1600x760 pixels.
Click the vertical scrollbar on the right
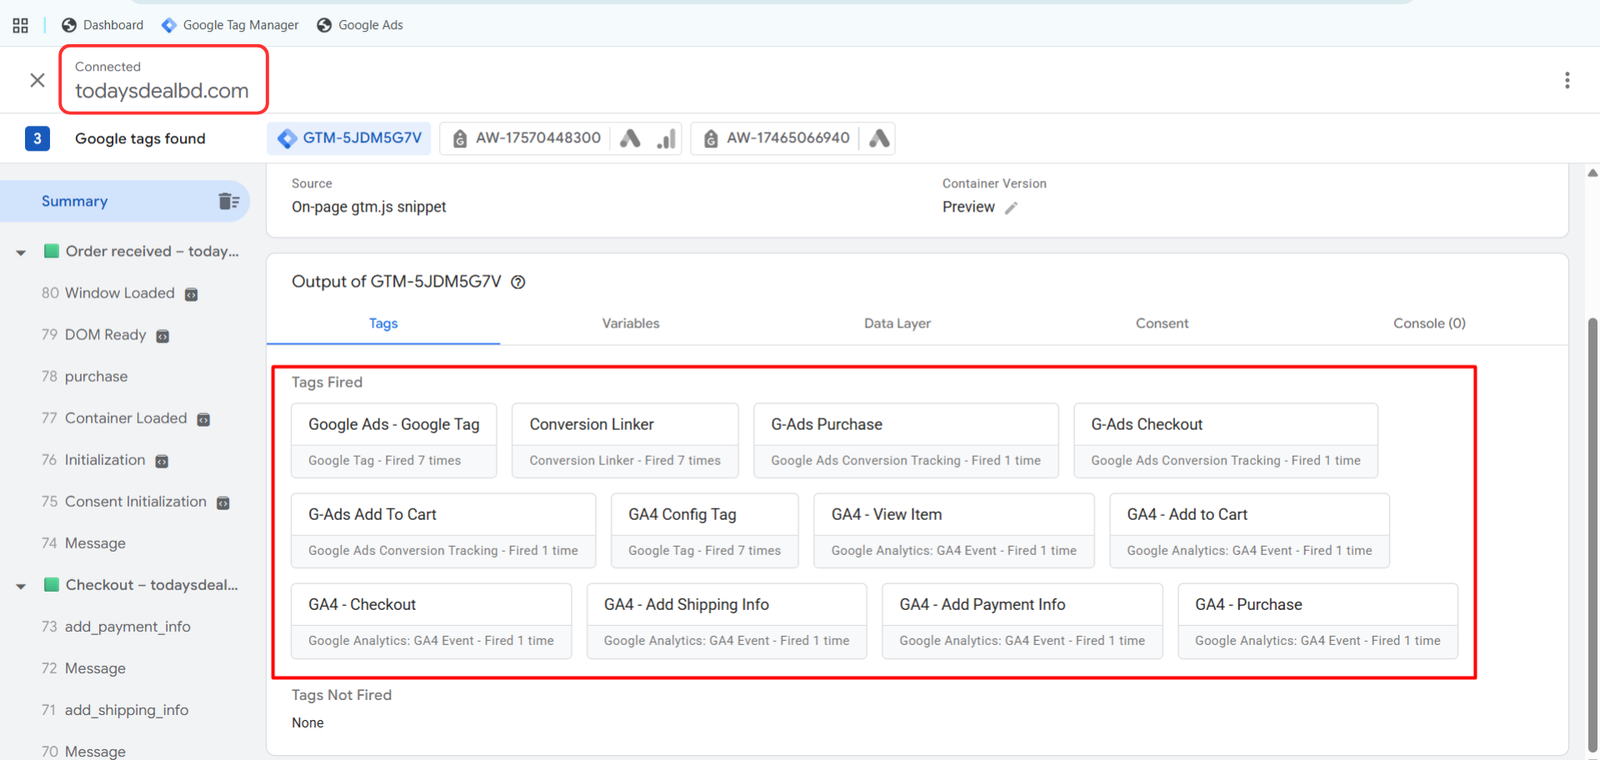(x=1592, y=530)
